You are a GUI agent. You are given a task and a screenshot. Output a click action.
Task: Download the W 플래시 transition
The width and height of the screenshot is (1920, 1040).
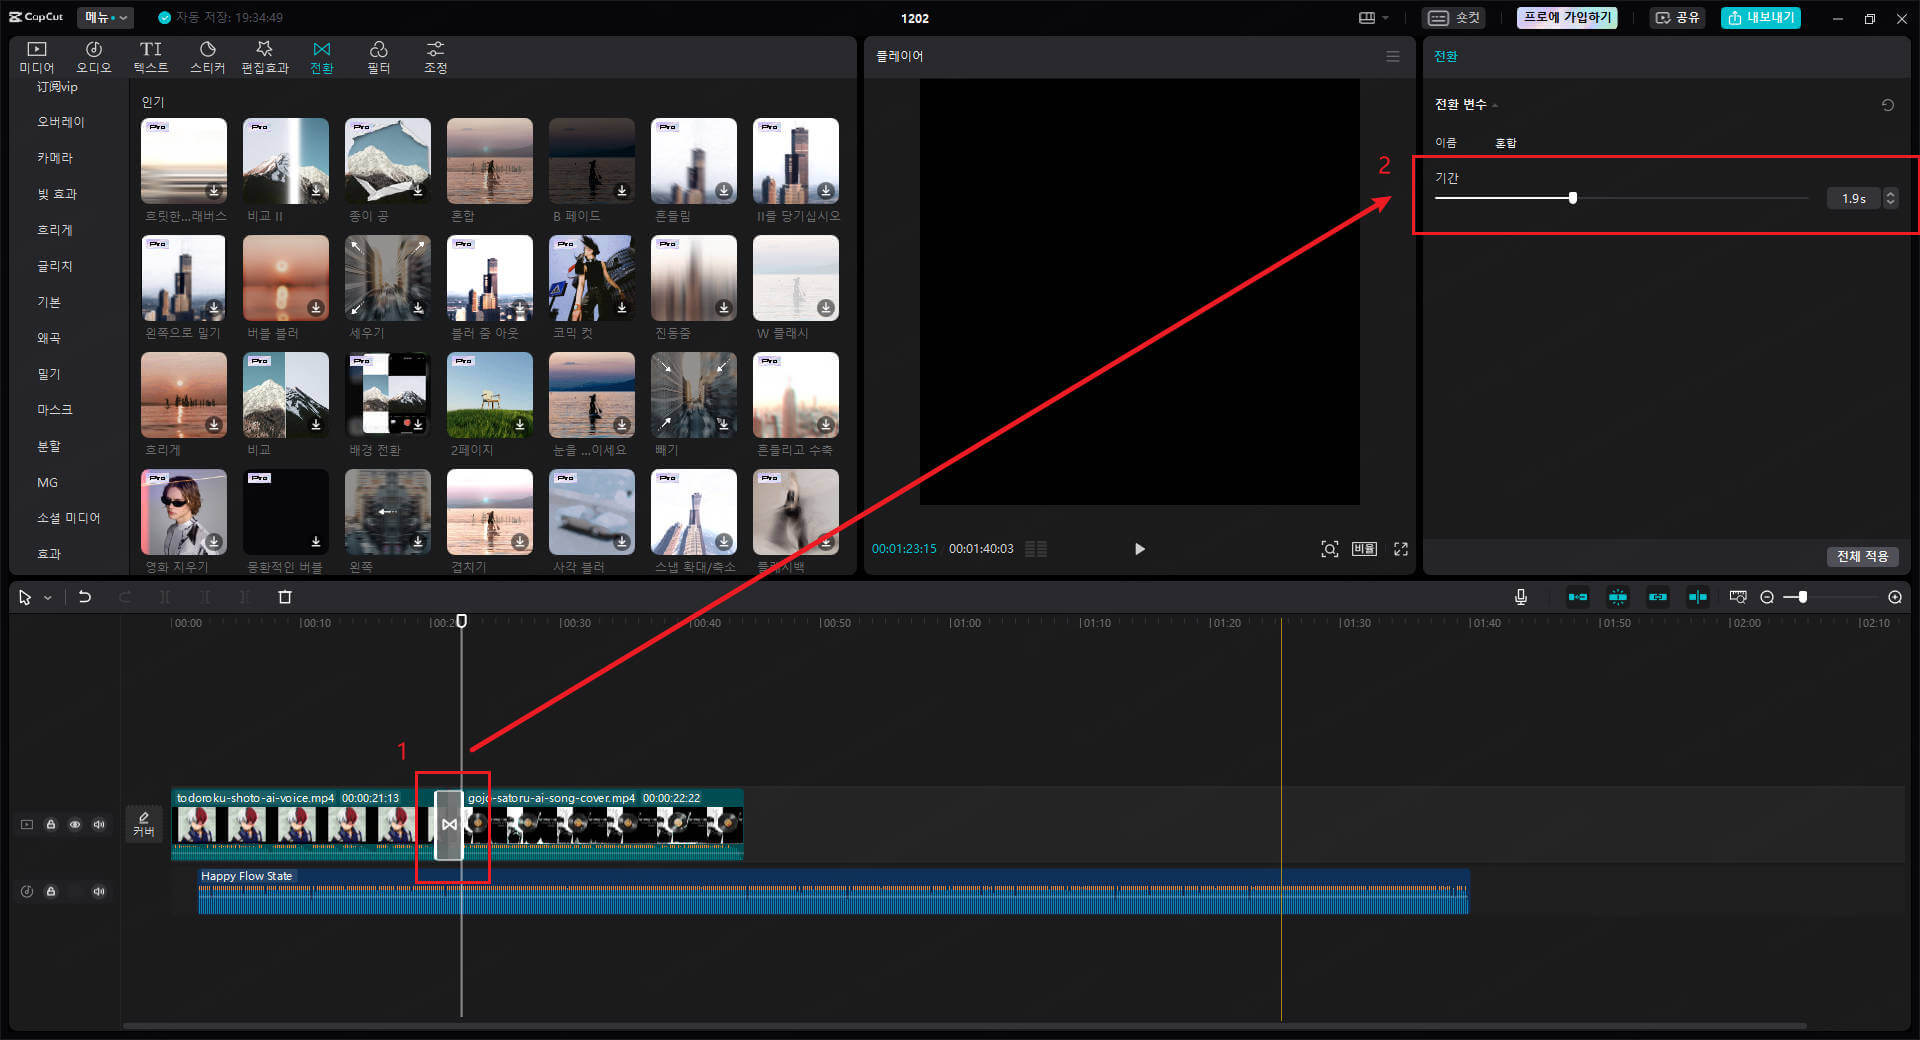826,308
